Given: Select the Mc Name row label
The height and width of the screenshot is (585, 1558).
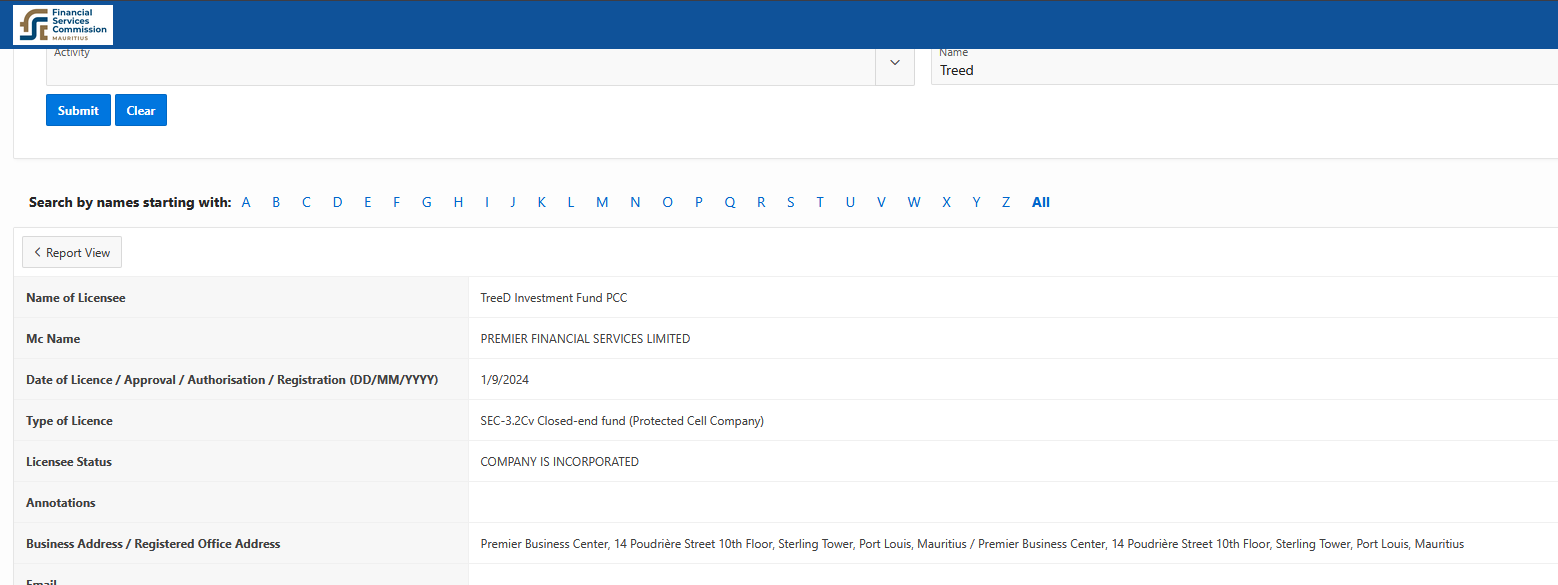Looking at the screenshot, I should click(x=53, y=338).
